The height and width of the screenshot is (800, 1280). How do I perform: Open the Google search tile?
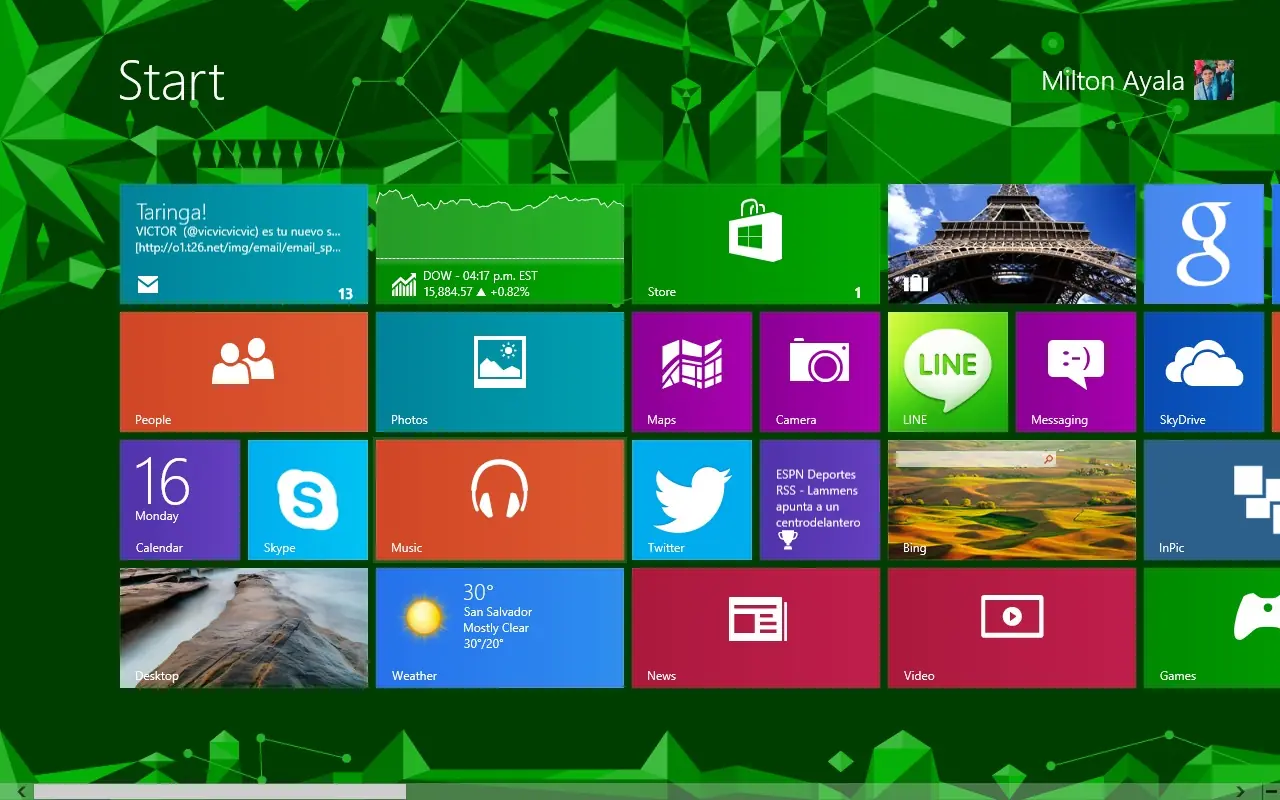[1204, 244]
